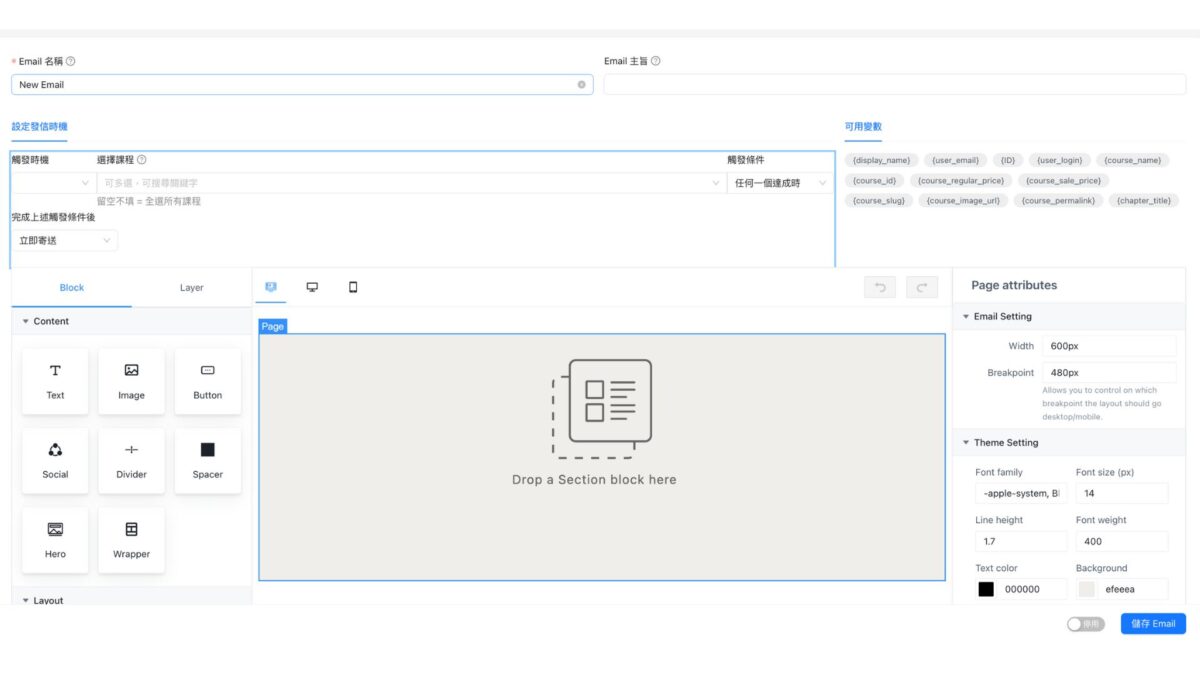The image size is (1200, 675).
Task: Click the 儲存 Email save button
Action: [x=1152, y=624]
